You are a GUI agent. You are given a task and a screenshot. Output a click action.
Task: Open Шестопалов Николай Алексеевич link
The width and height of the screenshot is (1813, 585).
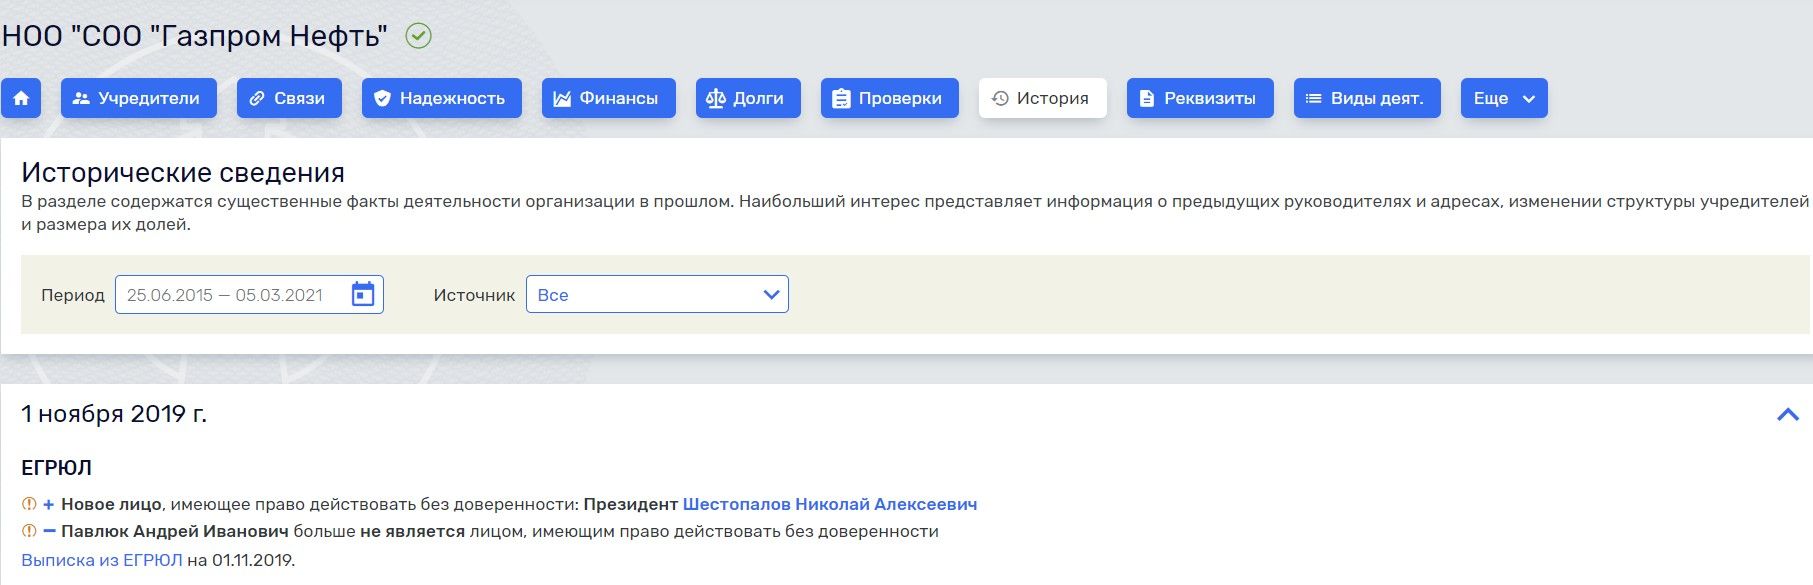(x=830, y=504)
